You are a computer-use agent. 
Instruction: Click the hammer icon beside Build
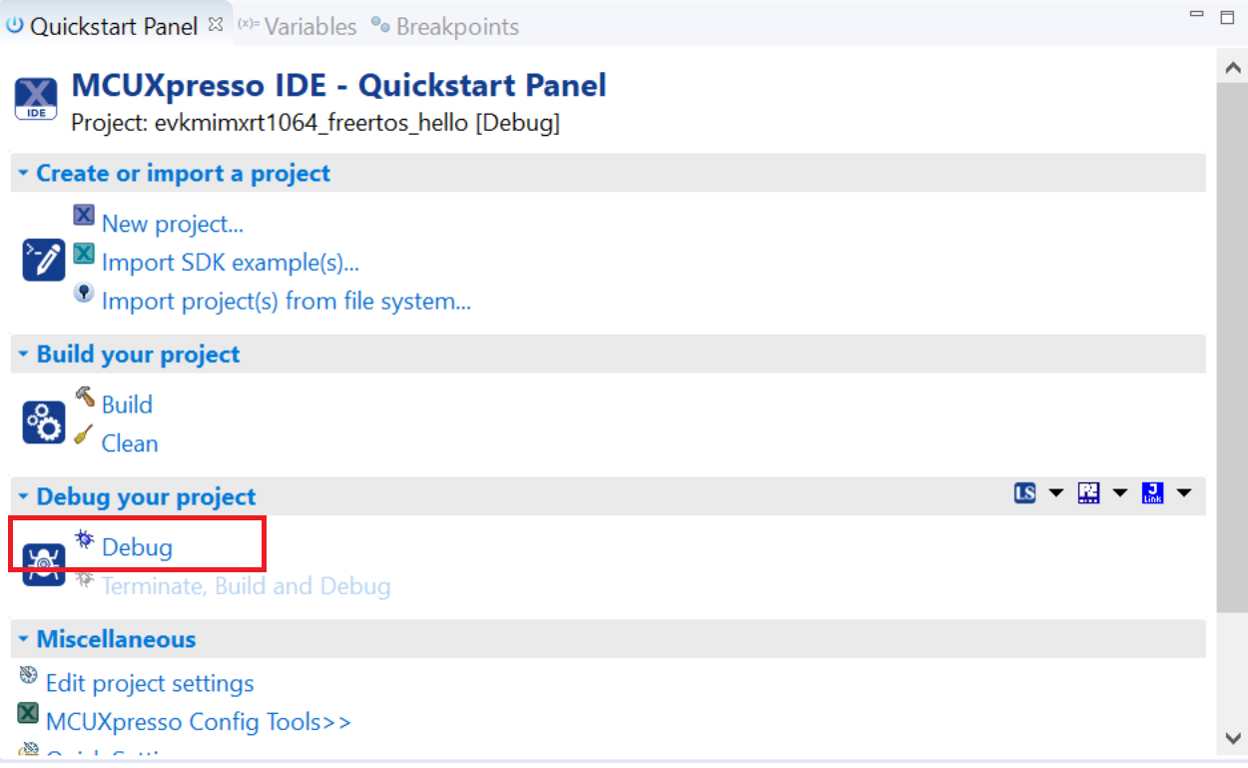tap(85, 396)
